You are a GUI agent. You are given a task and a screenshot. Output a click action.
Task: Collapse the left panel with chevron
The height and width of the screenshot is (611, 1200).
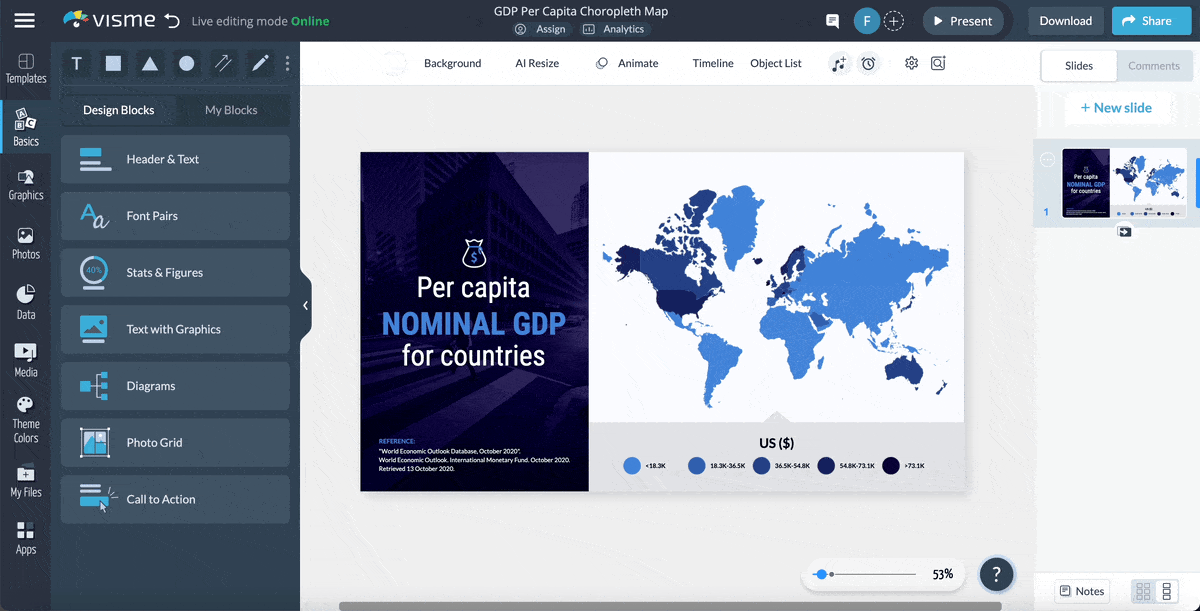tap(305, 306)
